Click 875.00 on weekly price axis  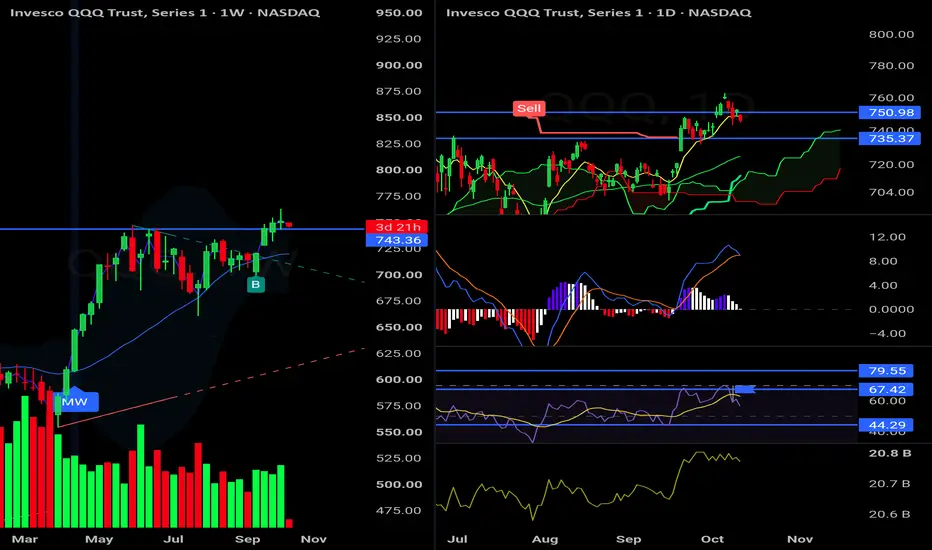[x=399, y=91]
